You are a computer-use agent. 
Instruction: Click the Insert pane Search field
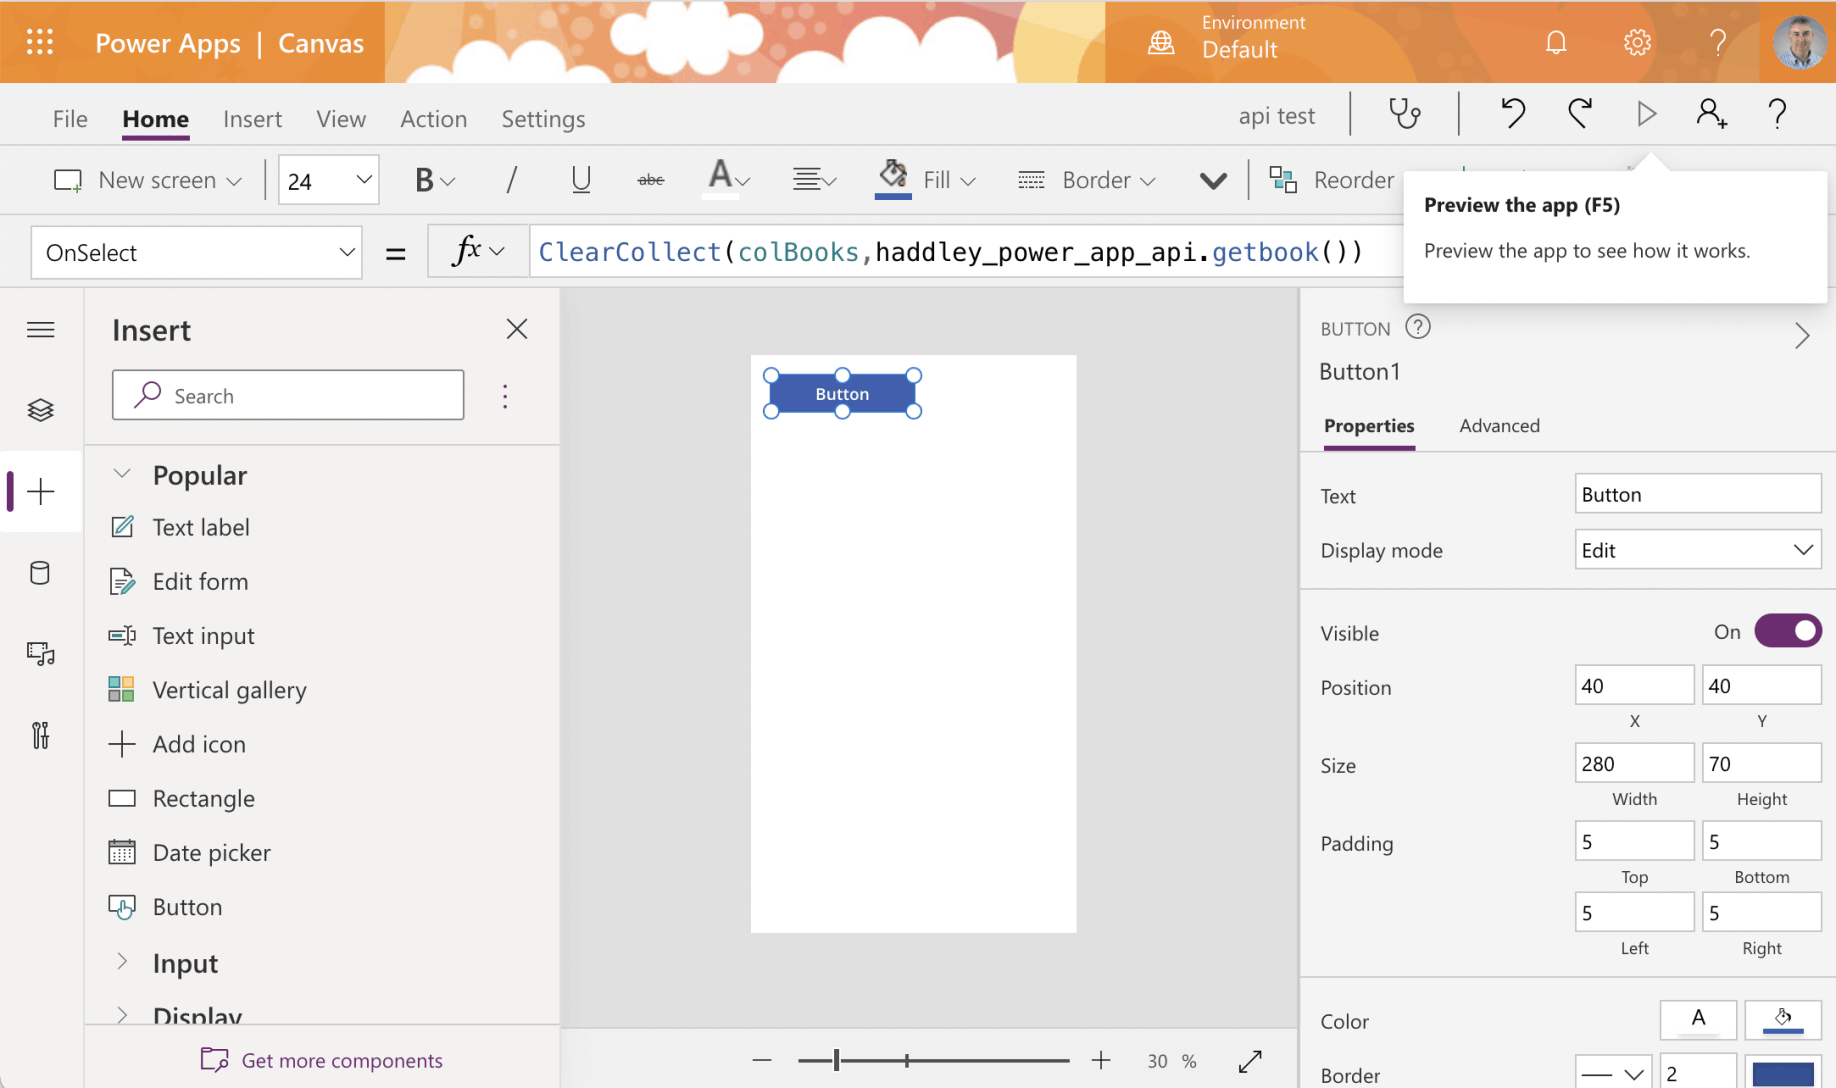click(300, 396)
